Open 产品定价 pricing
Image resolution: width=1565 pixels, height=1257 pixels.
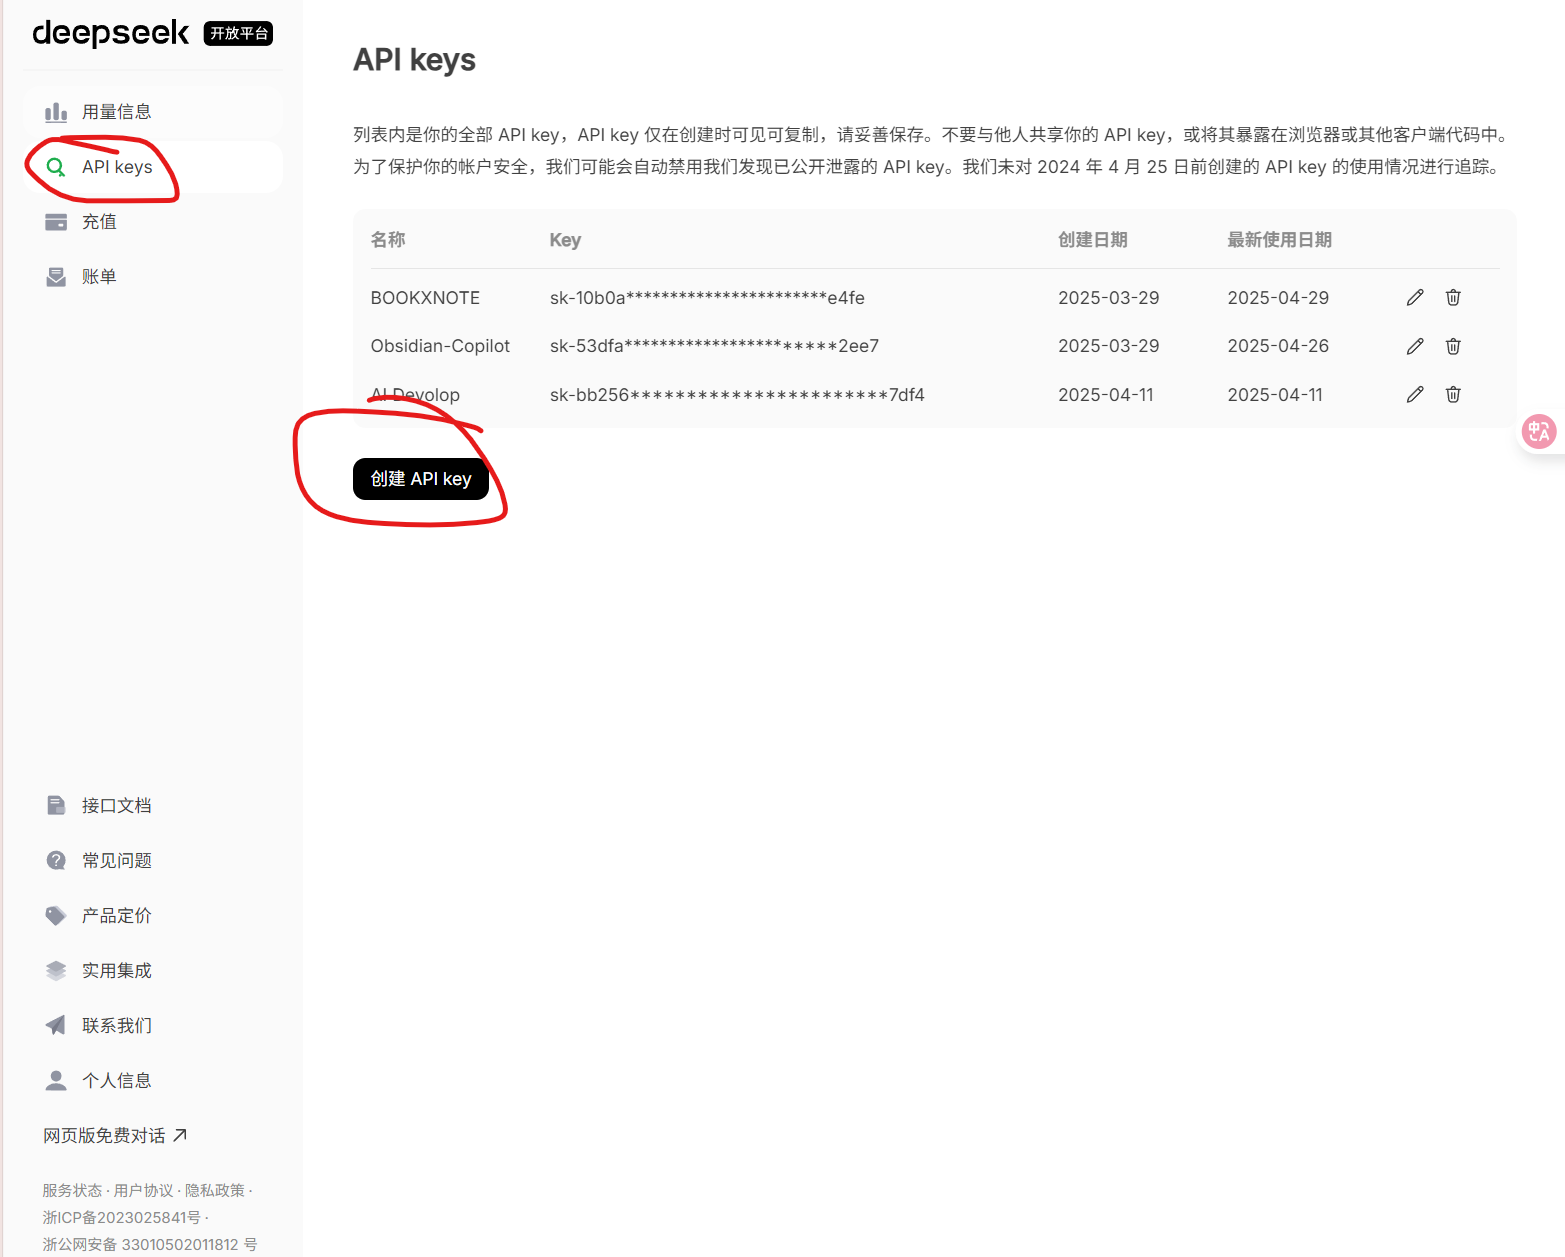tap(153, 915)
